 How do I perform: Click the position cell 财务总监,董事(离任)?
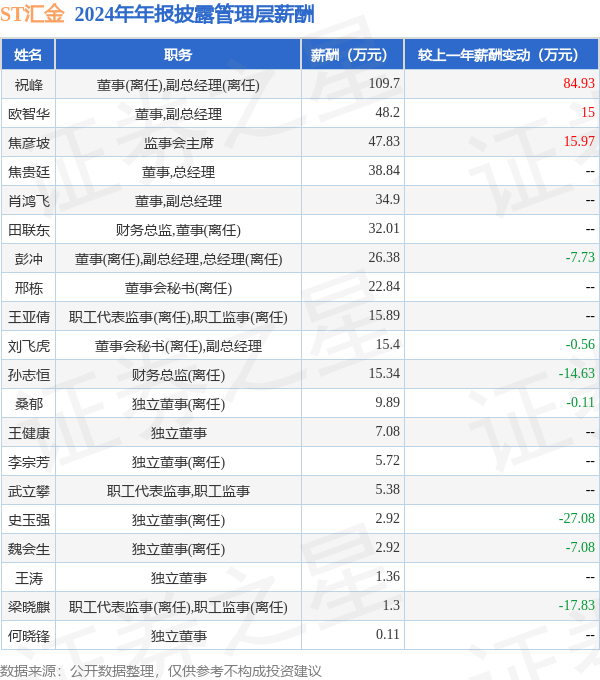(179, 230)
